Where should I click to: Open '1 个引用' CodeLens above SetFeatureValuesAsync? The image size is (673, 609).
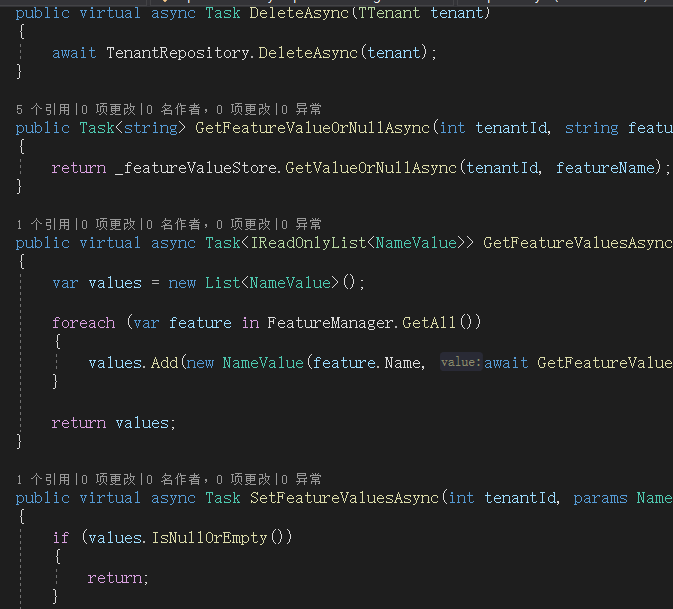click(x=43, y=479)
